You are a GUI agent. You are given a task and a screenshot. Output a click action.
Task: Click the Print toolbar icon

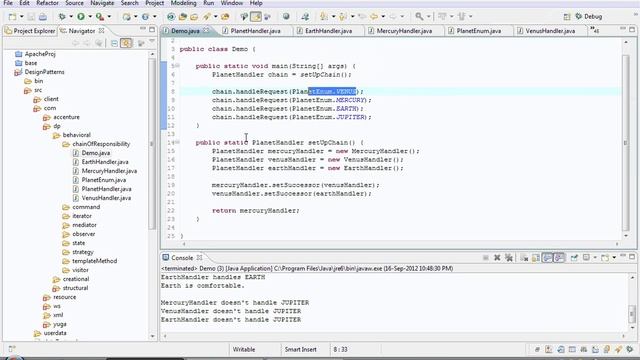(42, 17)
